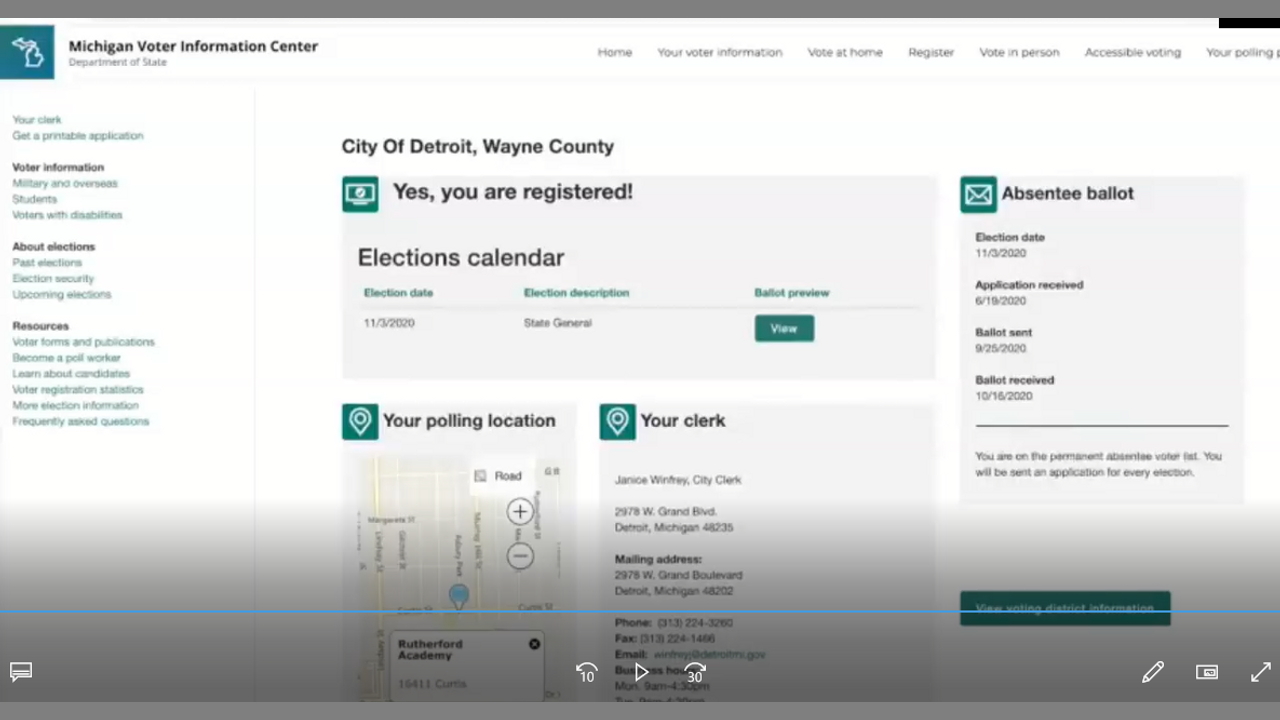This screenshot has width=1280, height=720.
Task: Close the Rutherford Academy map popup
Action: click(534, 644)
